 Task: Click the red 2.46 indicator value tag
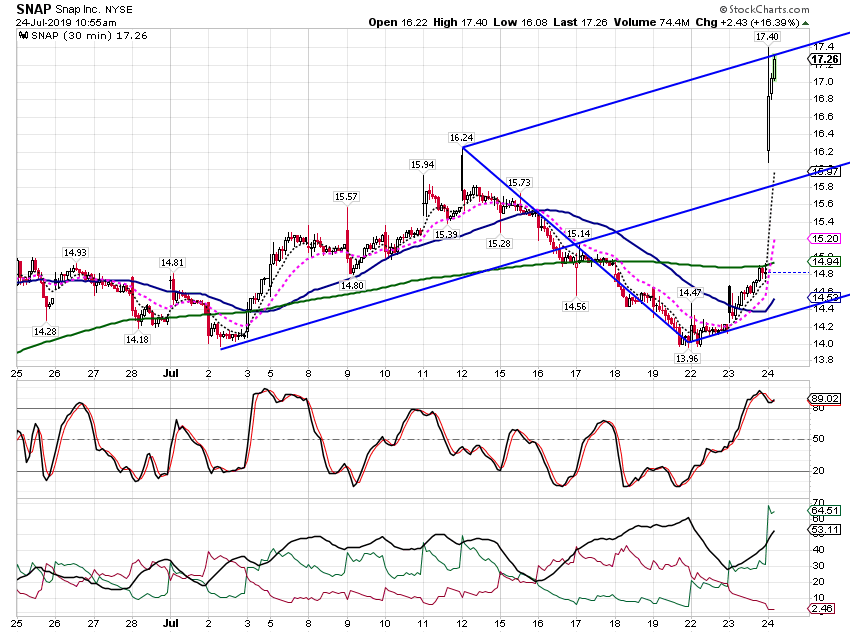click(822, 609)
